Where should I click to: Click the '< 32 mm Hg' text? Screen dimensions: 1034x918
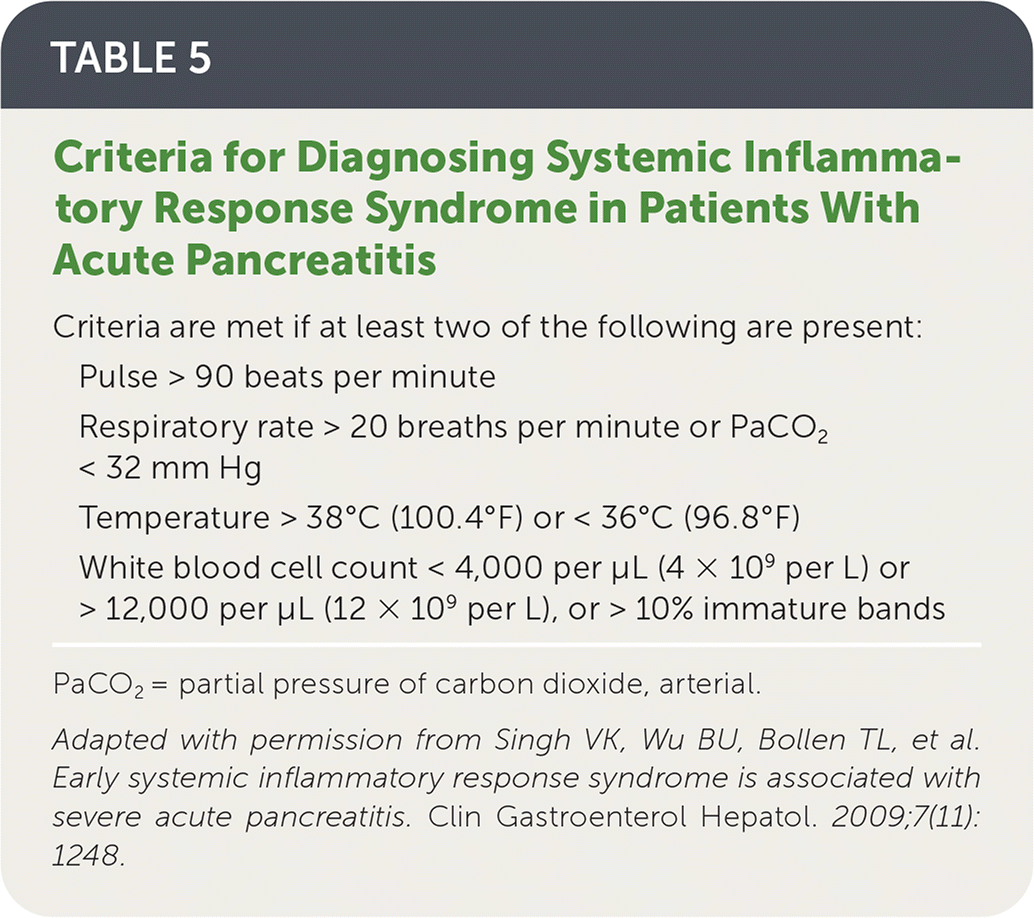coord(170,469)
